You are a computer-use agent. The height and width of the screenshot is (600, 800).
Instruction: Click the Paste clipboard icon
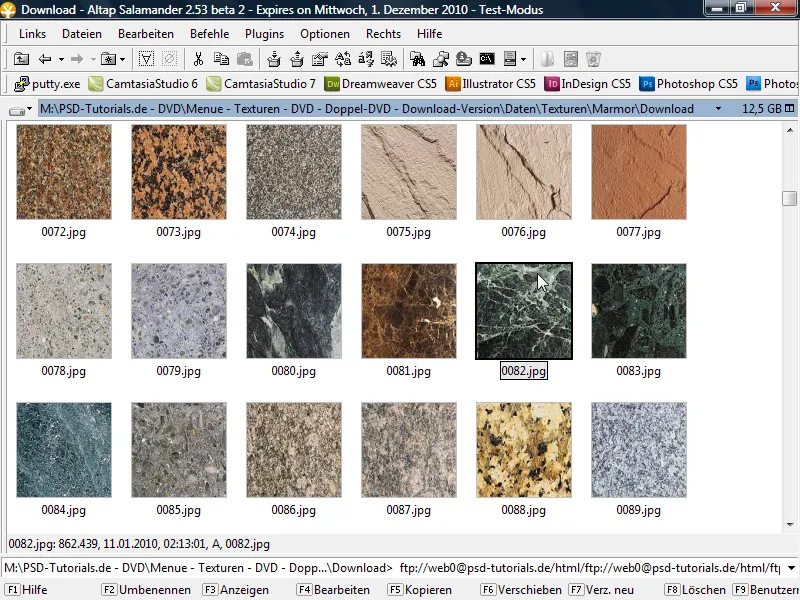tap(245, 59)
